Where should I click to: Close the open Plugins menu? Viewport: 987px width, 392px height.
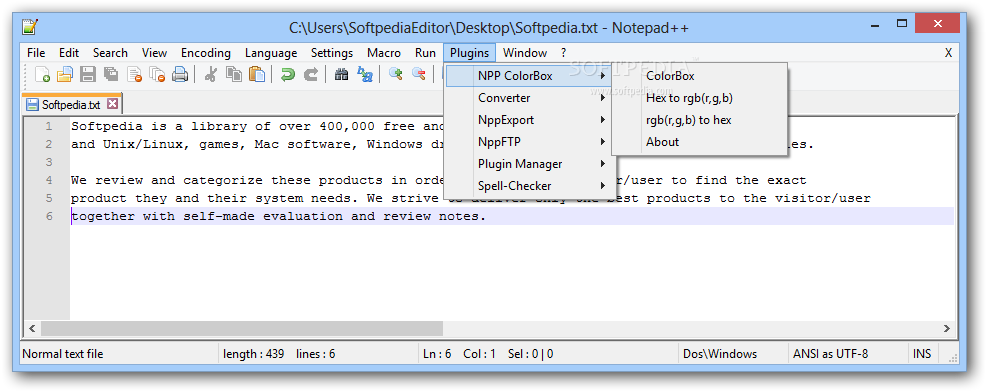470,53
